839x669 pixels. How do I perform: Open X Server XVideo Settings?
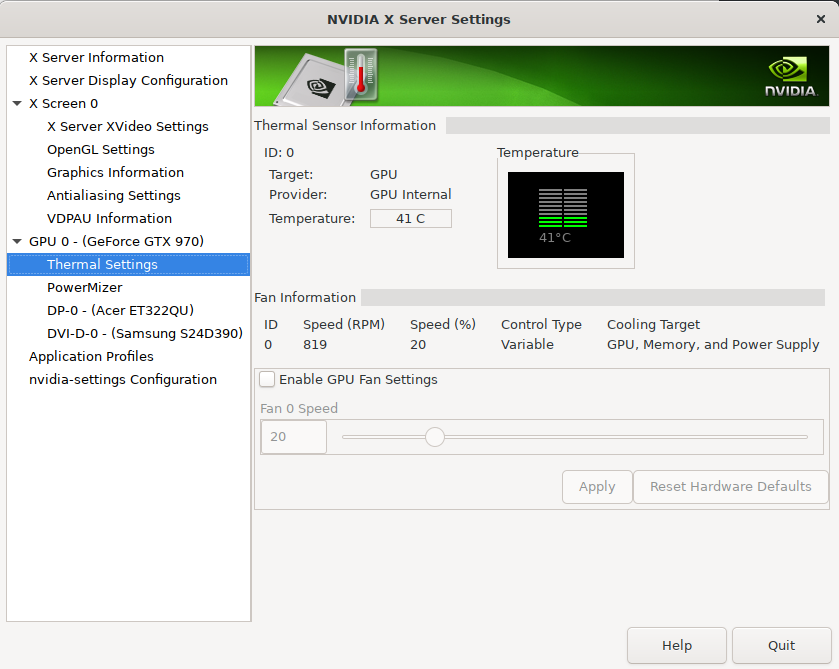tap(128, 126)
